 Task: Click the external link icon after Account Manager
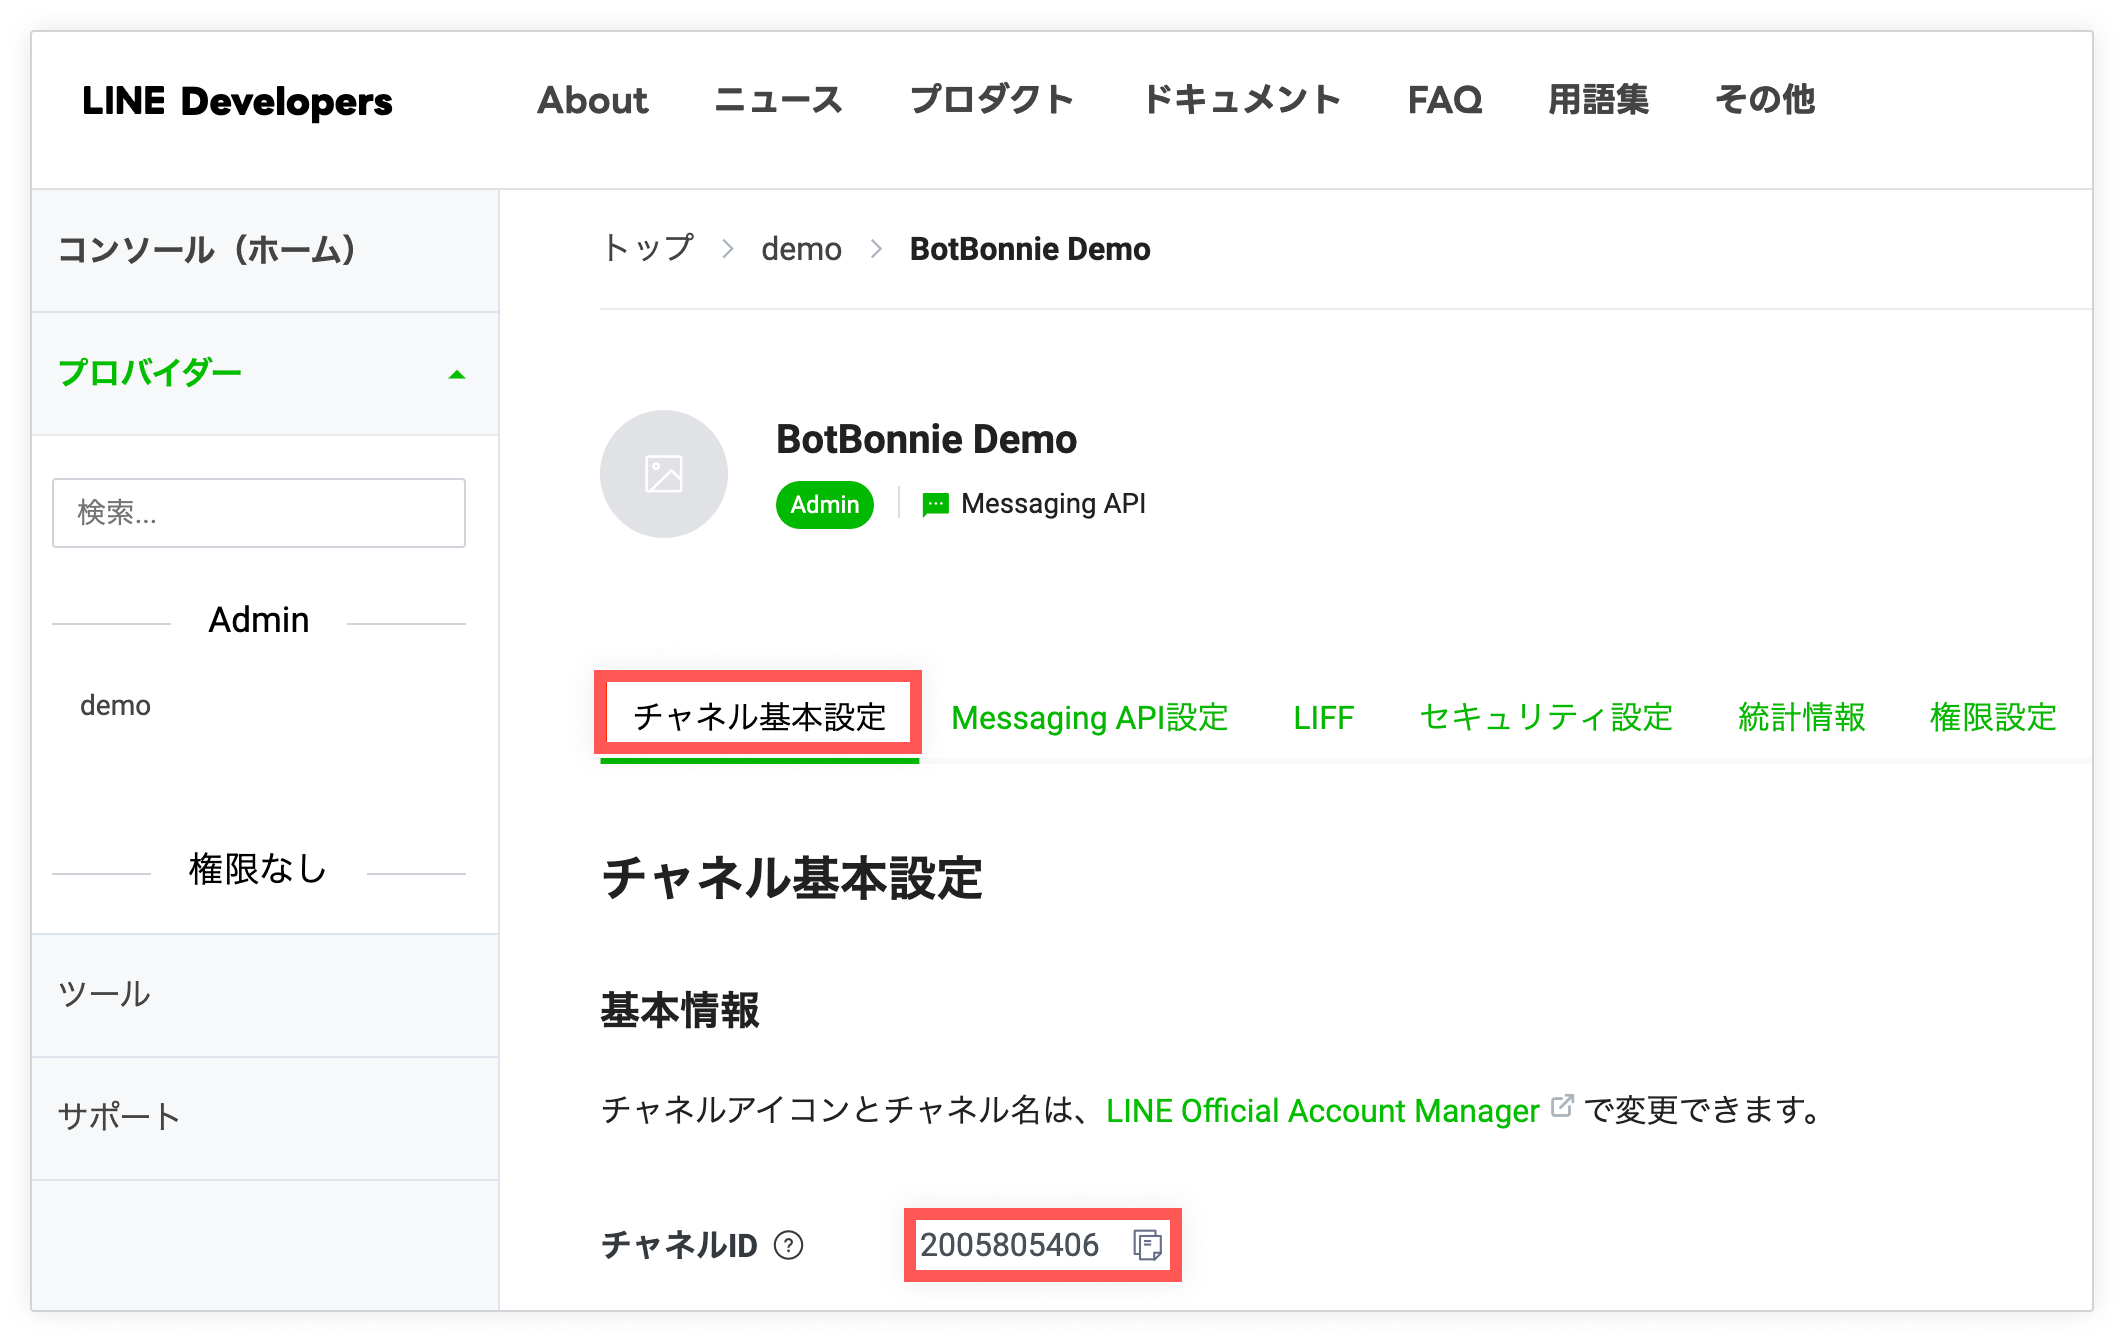pyautogui.click(x=1561, y=1106)
